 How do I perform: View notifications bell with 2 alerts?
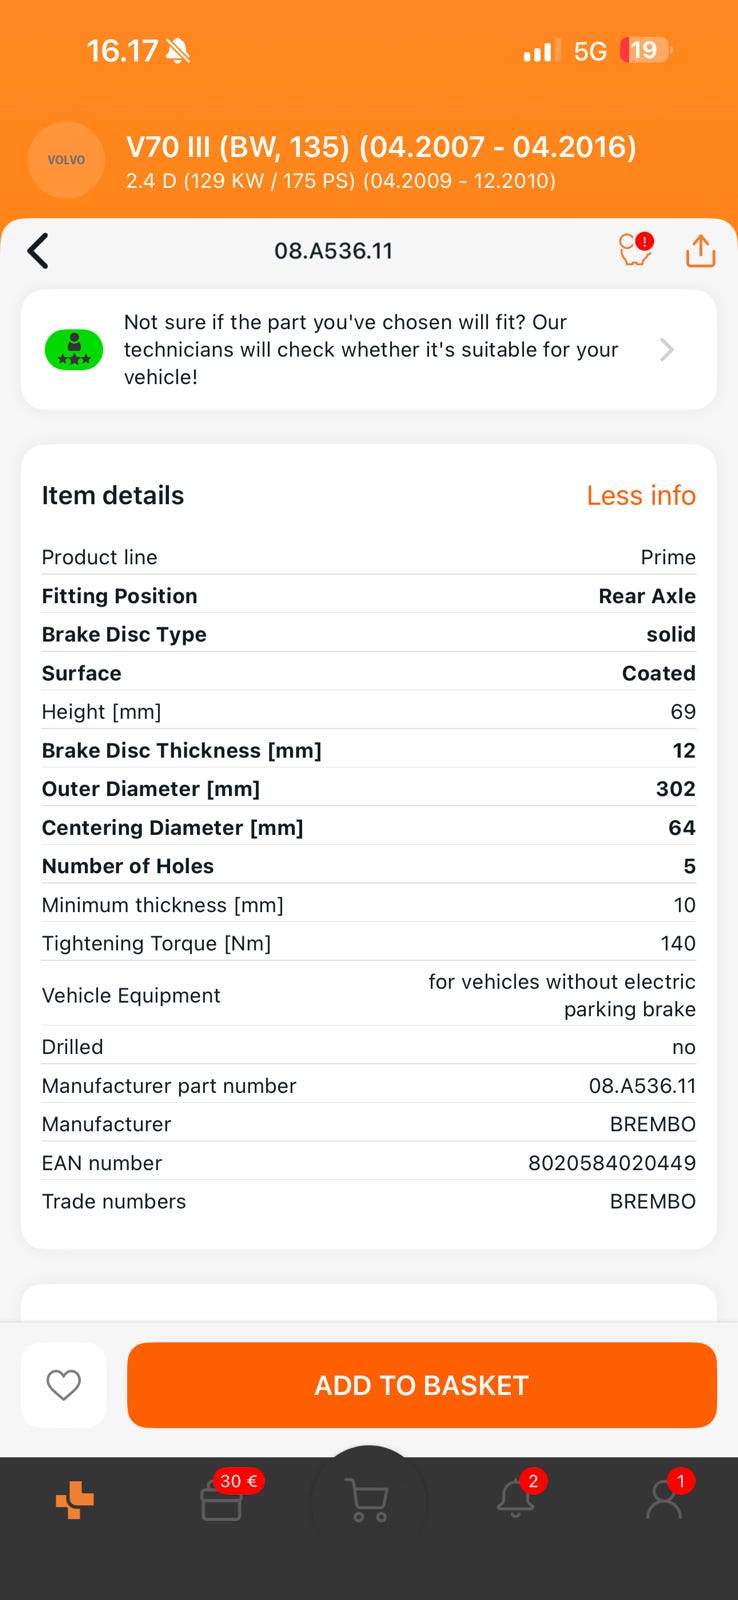(x=516, y=1500)
